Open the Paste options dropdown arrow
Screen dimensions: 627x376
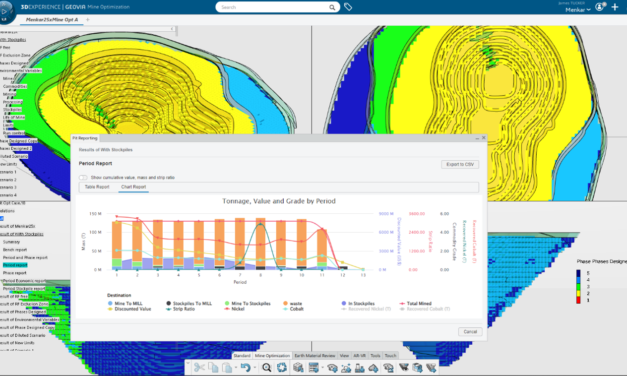tap(236, 368)
